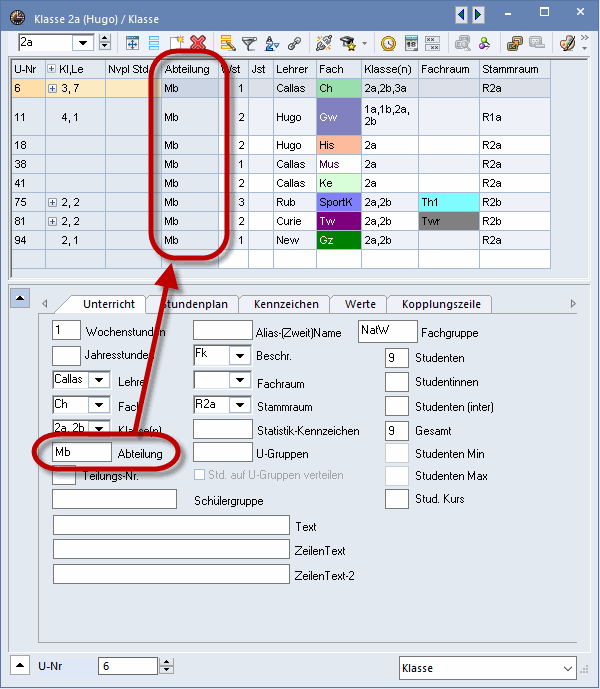600x689 pixels.
Task: Click the ZeilenText-2 input field
Action: (171, 574)
